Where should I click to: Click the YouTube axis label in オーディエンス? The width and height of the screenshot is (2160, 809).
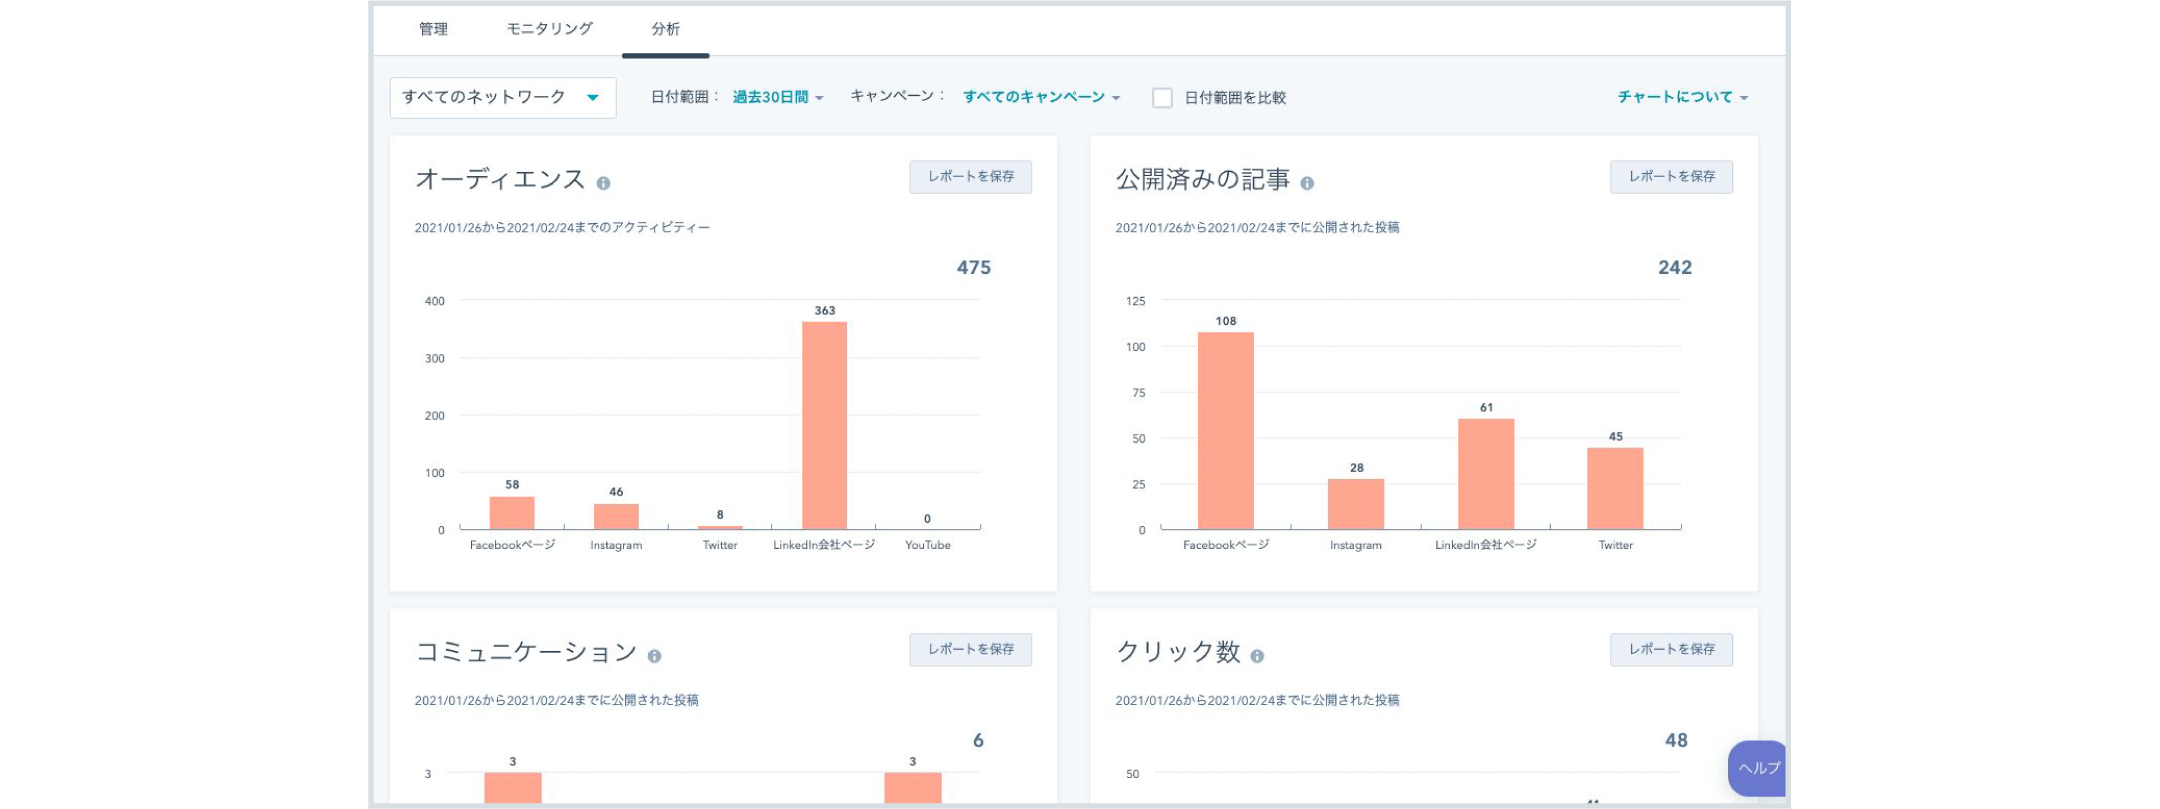coord(928,545)
